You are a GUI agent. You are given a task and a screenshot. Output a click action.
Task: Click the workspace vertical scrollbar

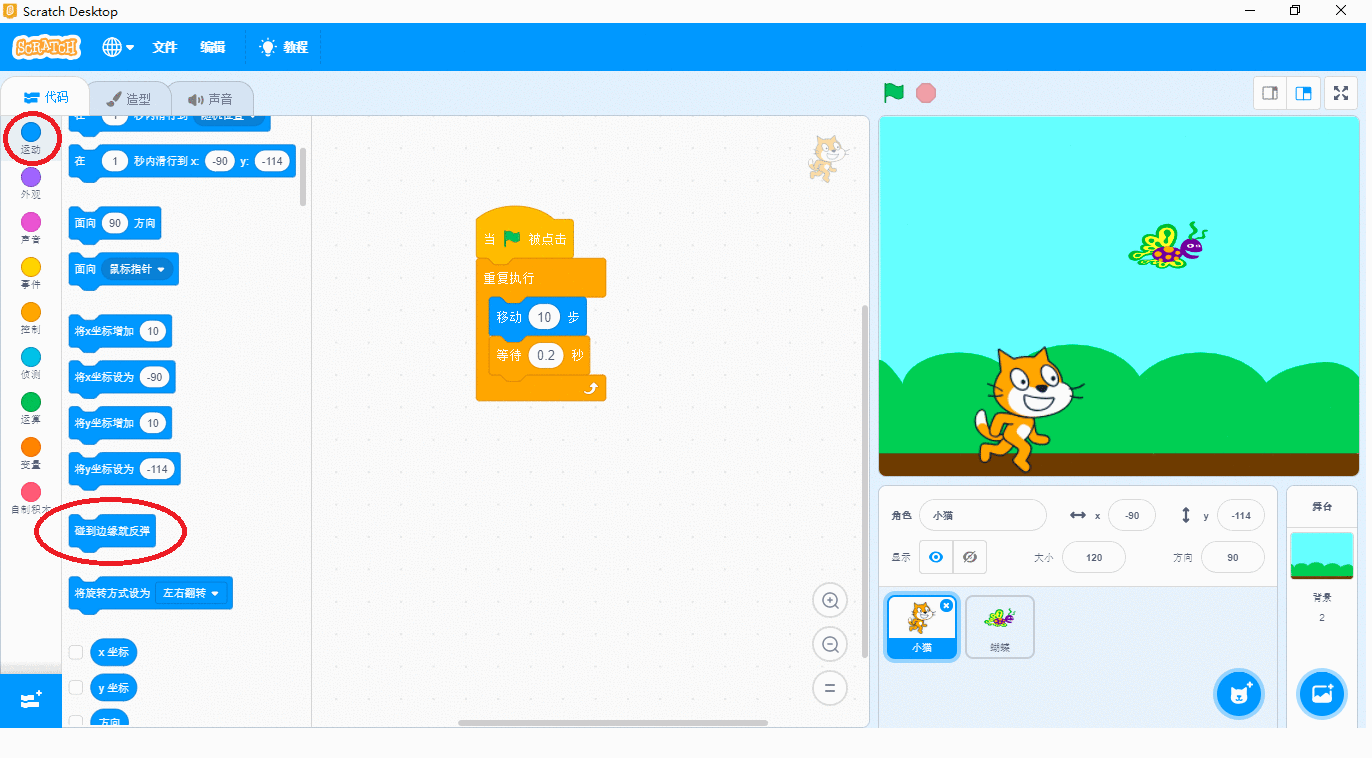pyautogui.click(x=865, y=481)
